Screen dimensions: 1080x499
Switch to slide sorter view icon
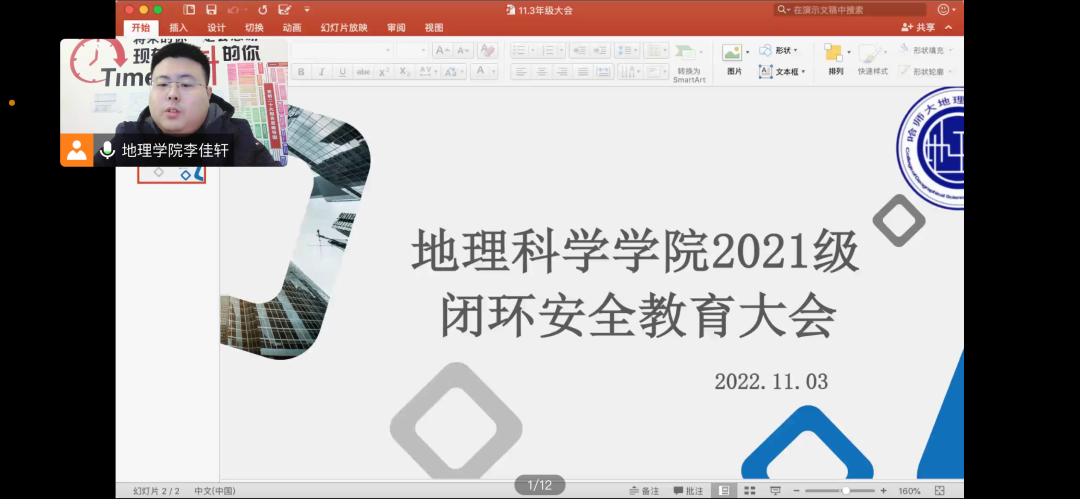coord(749,491)
